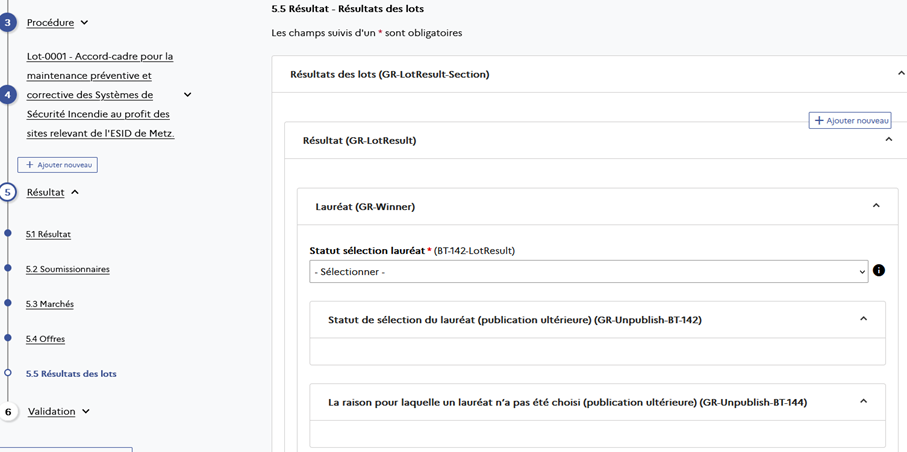Image resolution: width=907 pixels, height=452 pixels.
Task: Open the Lot-0001 Accord-cadre link
Action: (x=101, y=95)
